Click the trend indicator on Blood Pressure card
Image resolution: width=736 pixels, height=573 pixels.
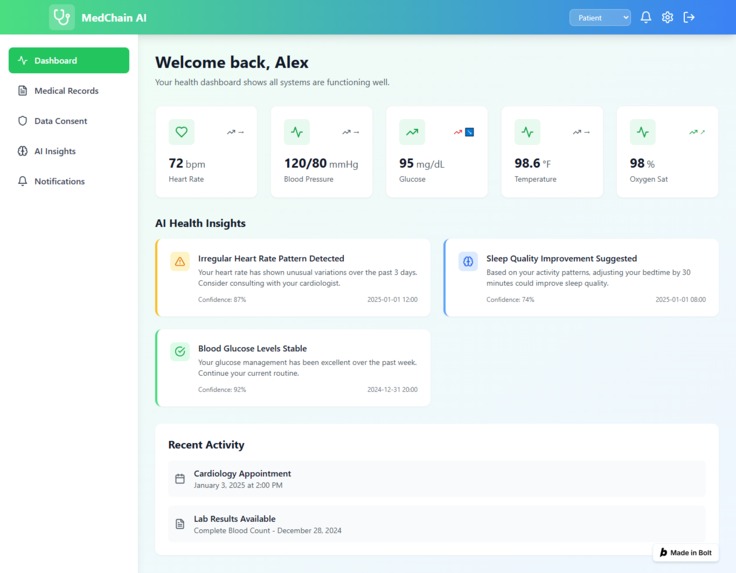[x=351, y=132]
